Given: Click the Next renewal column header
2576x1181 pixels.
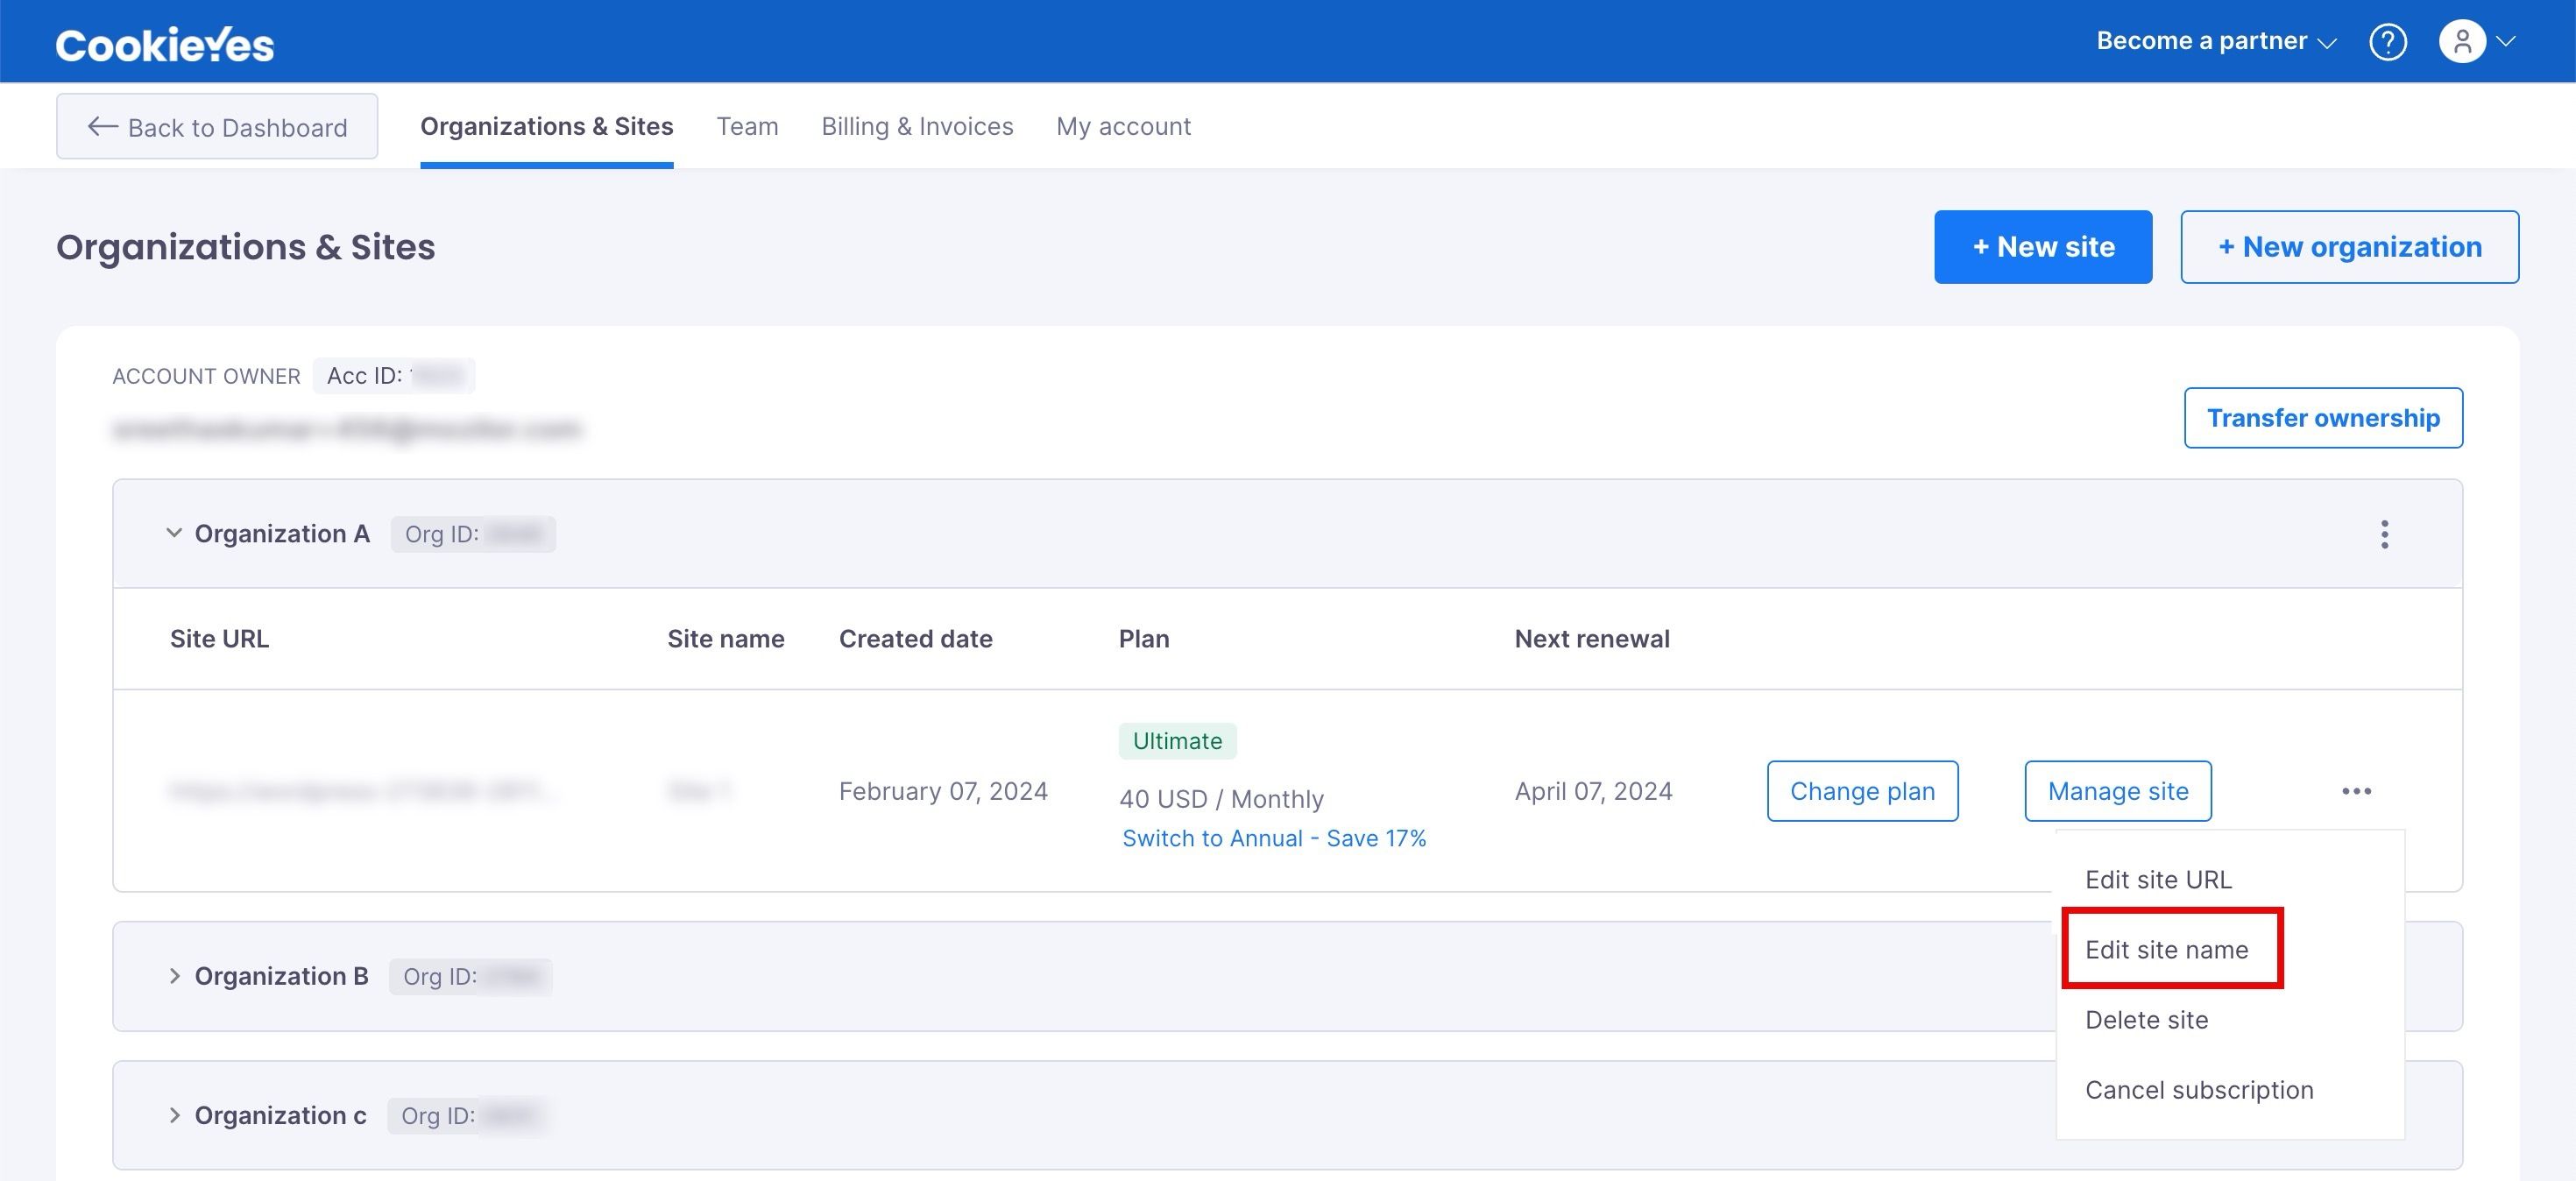Looking at the screenshot, I should click(1592, 639).
